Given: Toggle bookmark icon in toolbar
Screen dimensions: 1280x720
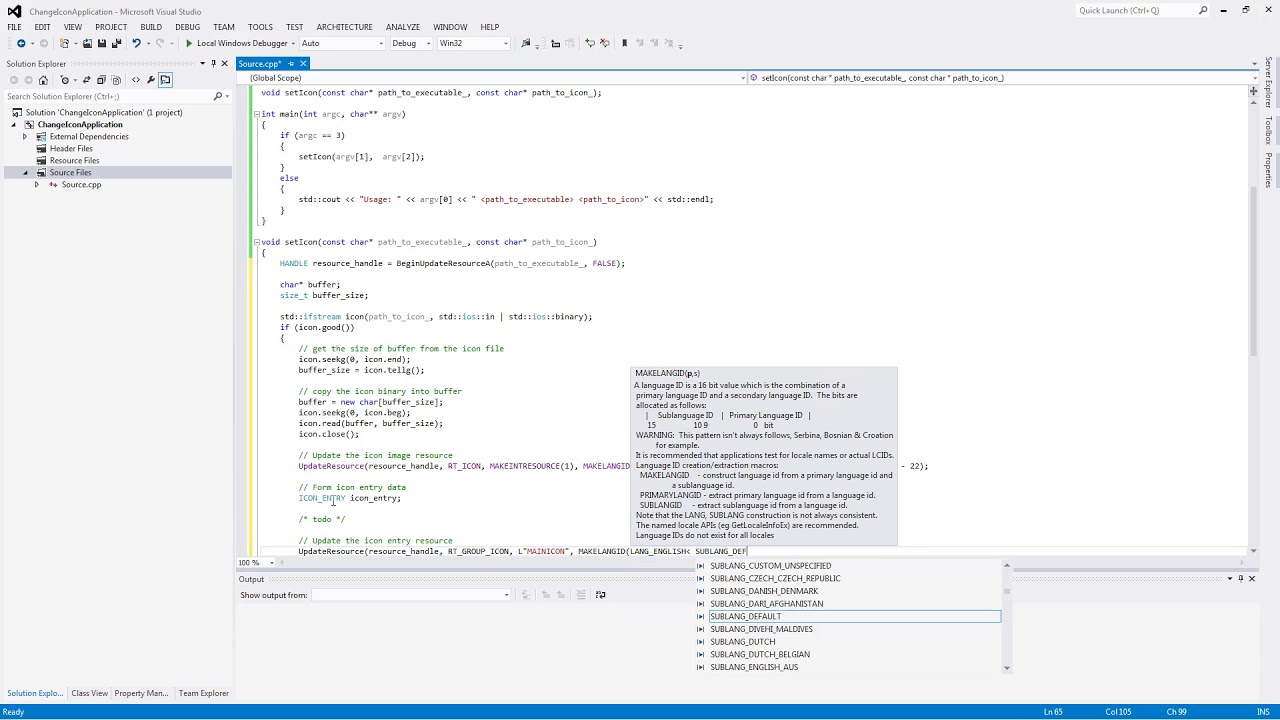Looking at the screenshot, I should (x=624, y=43).
